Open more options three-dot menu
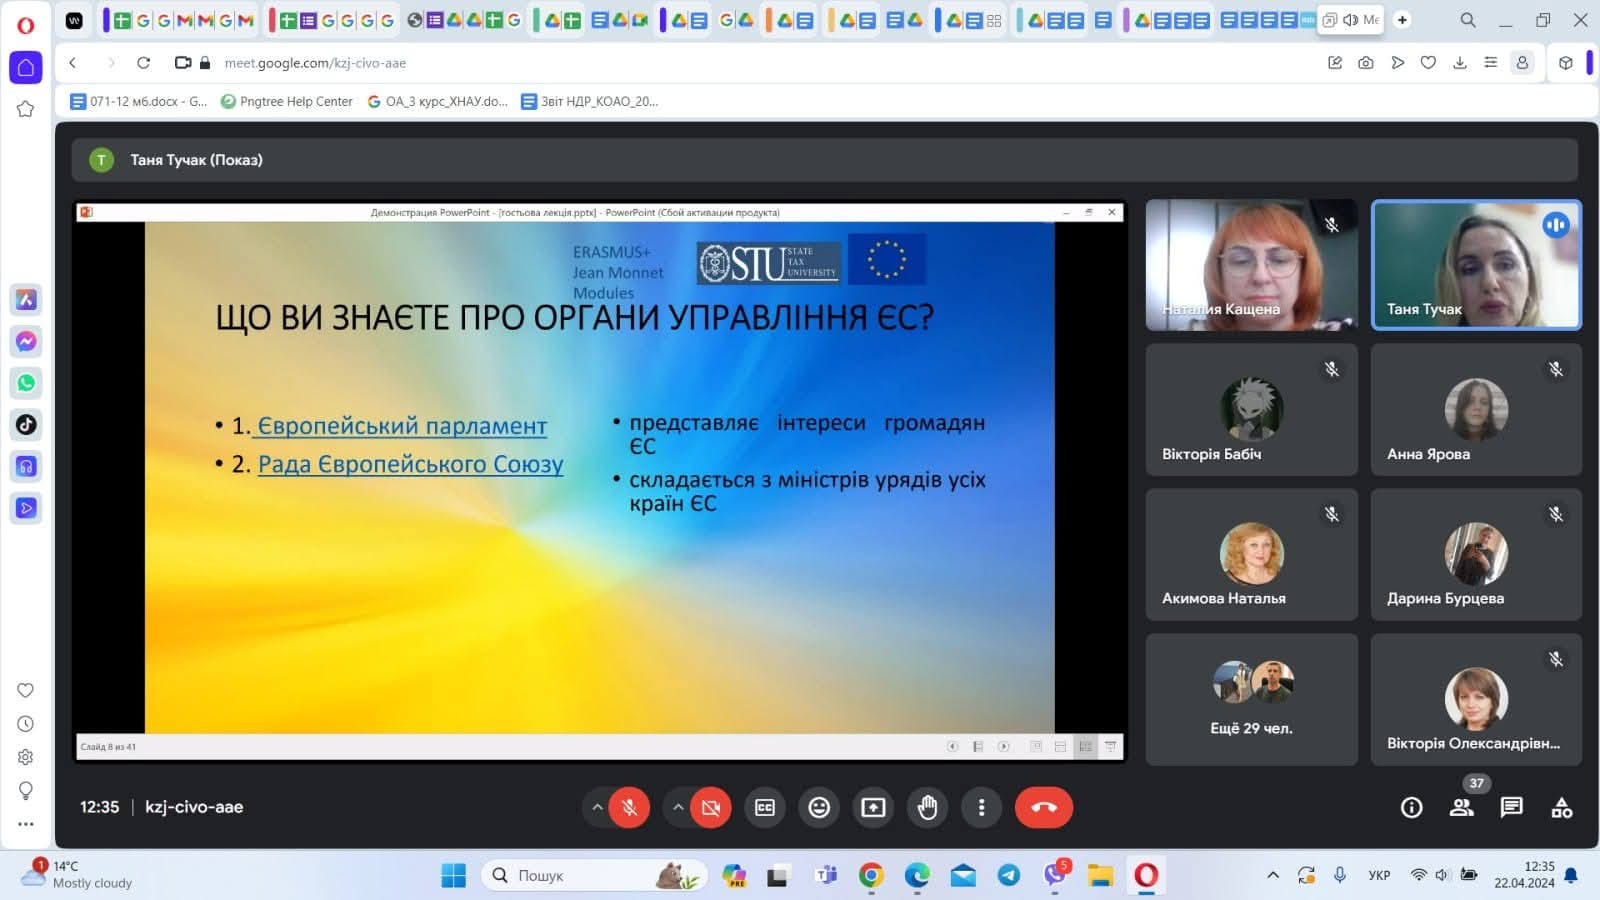1600x900 pixels. pyautogui.click(x=981, y=807)
